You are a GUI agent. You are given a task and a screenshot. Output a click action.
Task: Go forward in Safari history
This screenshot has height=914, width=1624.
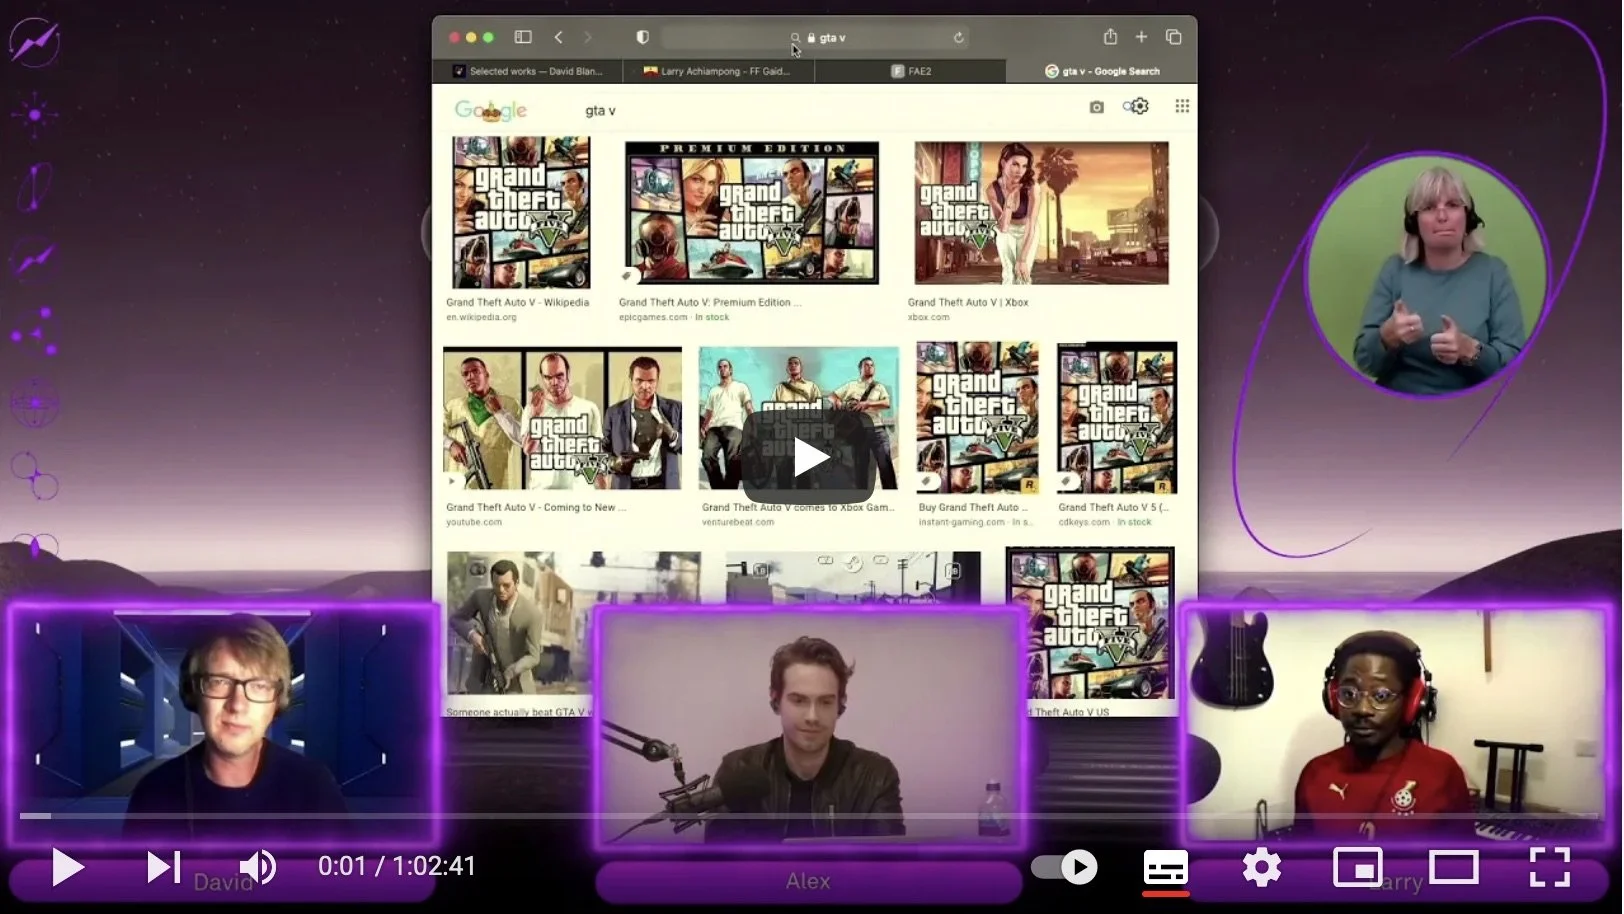[x=588, y=37]
